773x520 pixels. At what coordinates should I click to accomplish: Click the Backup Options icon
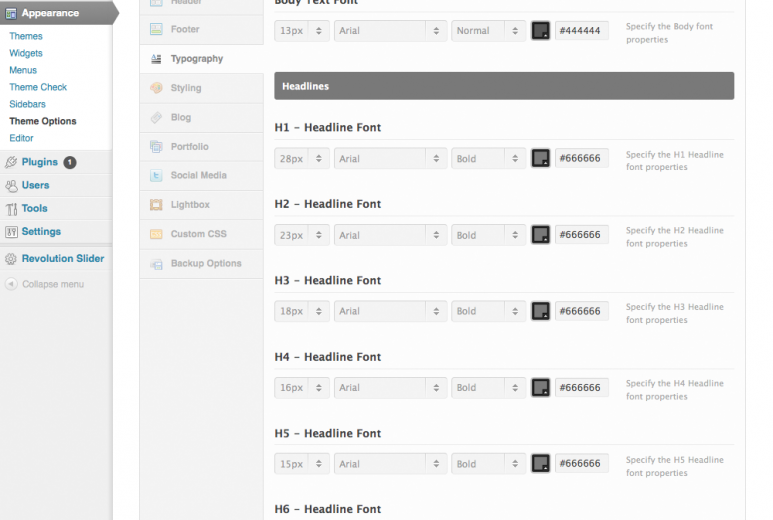pyautogui.click(x=156, y=264)
